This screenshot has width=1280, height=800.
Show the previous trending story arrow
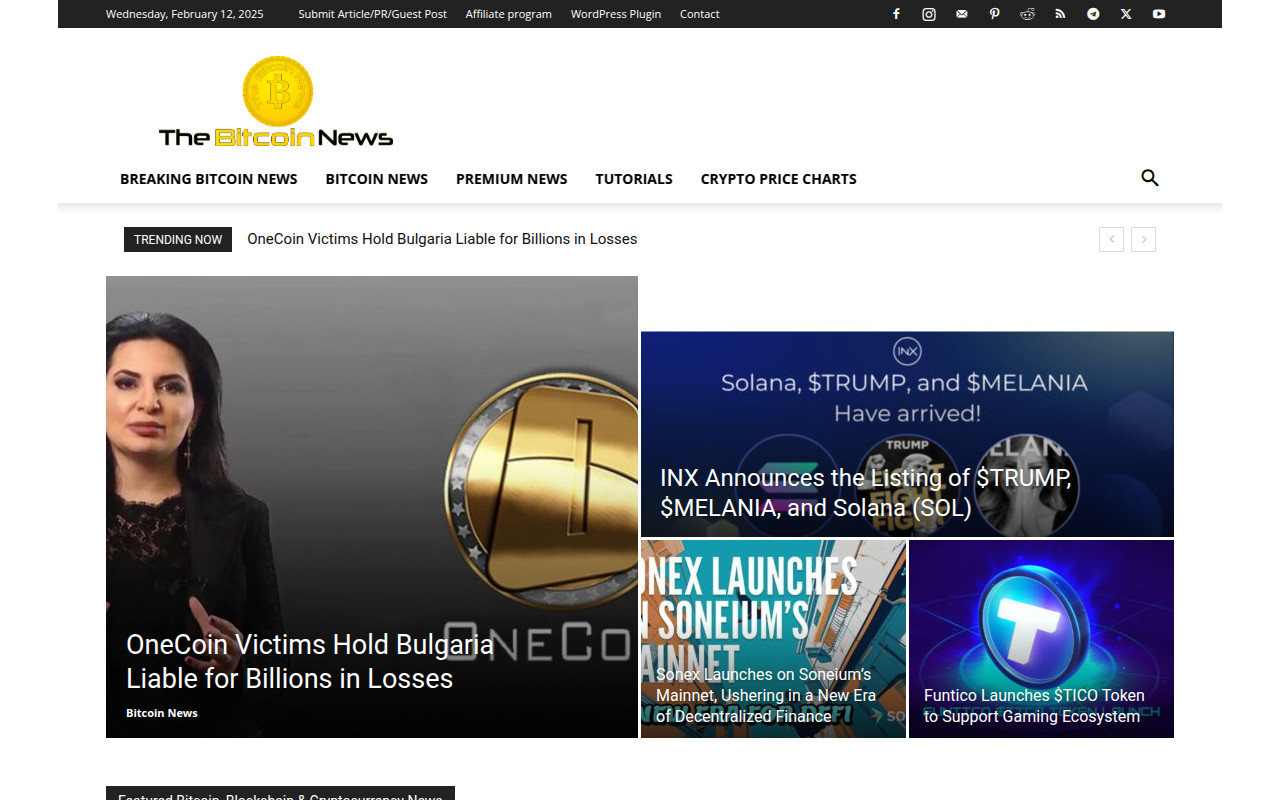point(1111,239)
